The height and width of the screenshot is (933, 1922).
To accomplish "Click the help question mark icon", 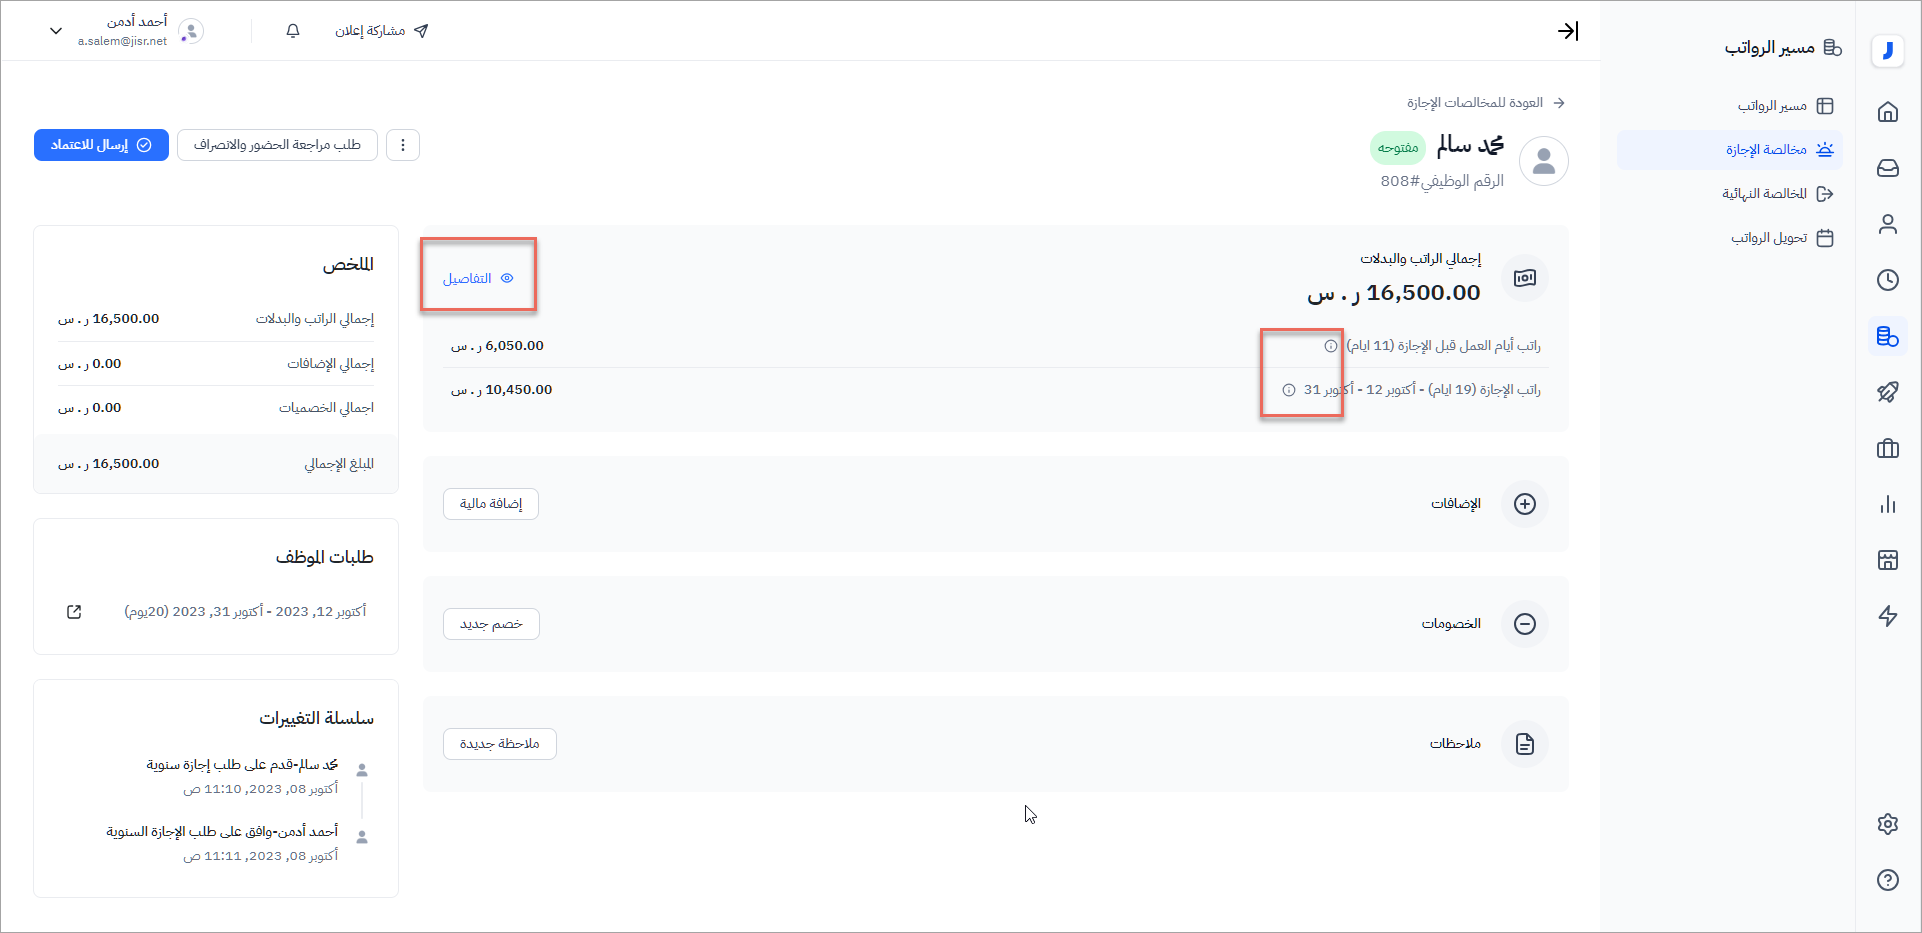I will pos(1887,880).
